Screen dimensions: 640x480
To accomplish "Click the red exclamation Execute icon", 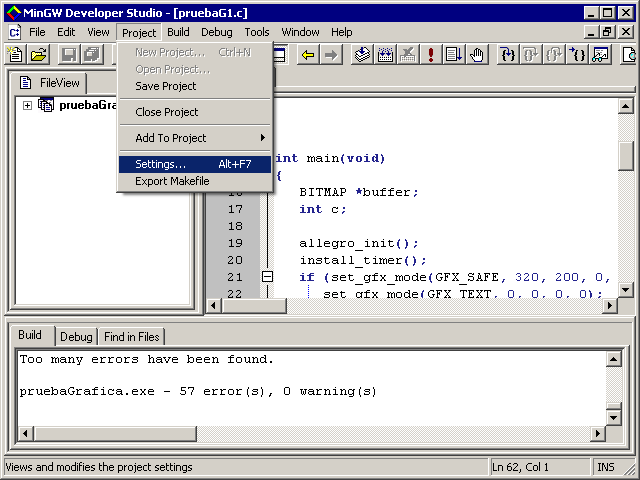I will tap(431, 54).
